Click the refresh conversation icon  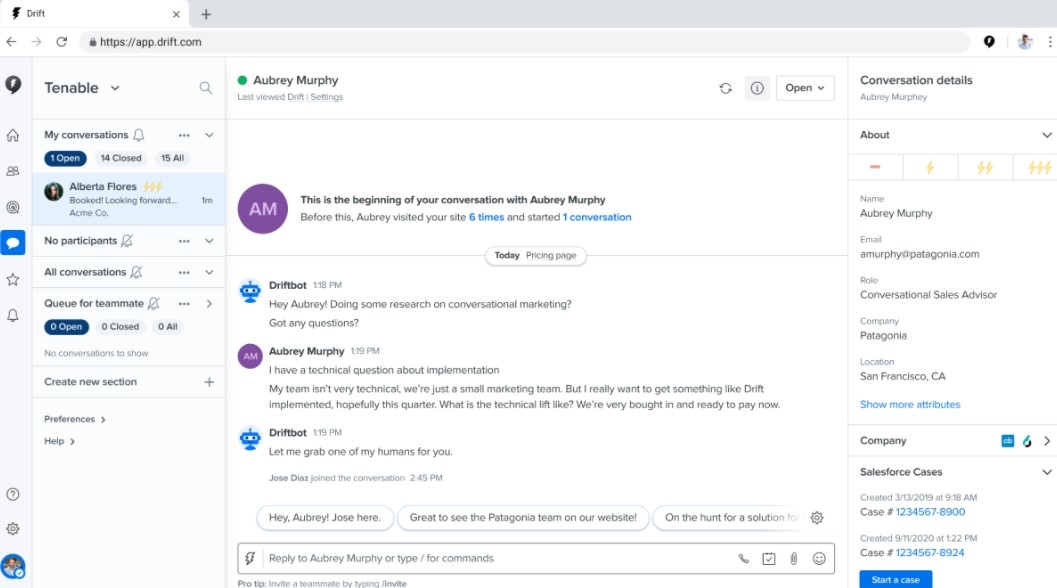tap(725, 88)
